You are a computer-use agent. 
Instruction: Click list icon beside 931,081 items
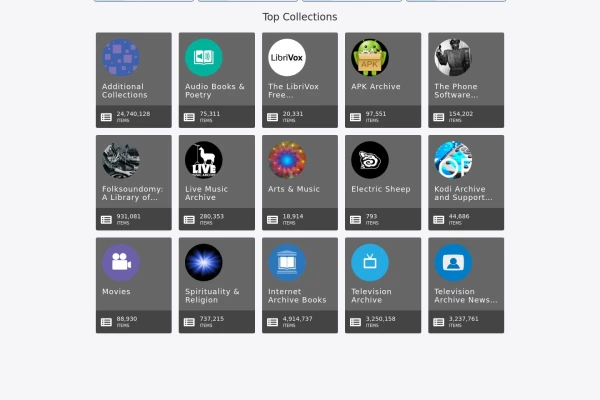tap(106, 220)
